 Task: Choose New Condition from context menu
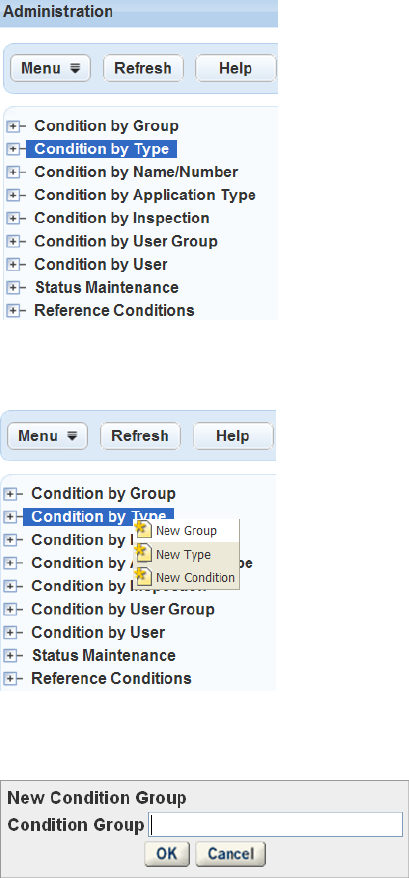click(x=186, y=577)
